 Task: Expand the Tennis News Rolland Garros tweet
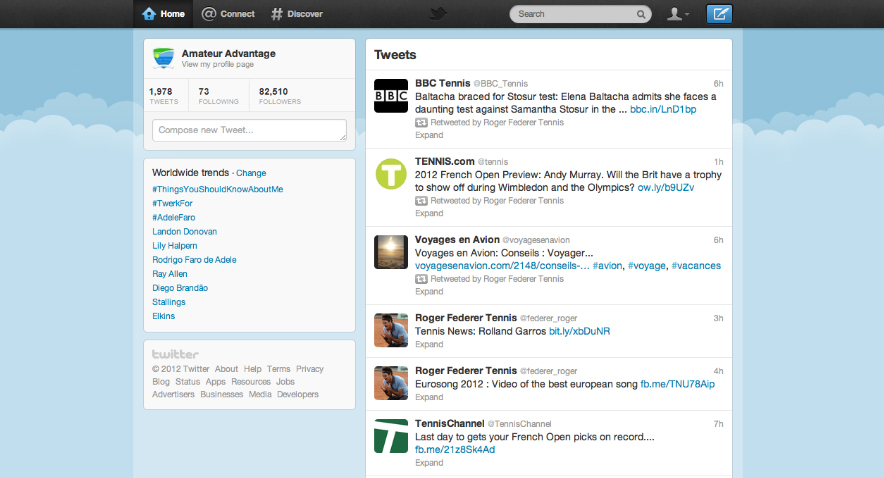(429, 344)
